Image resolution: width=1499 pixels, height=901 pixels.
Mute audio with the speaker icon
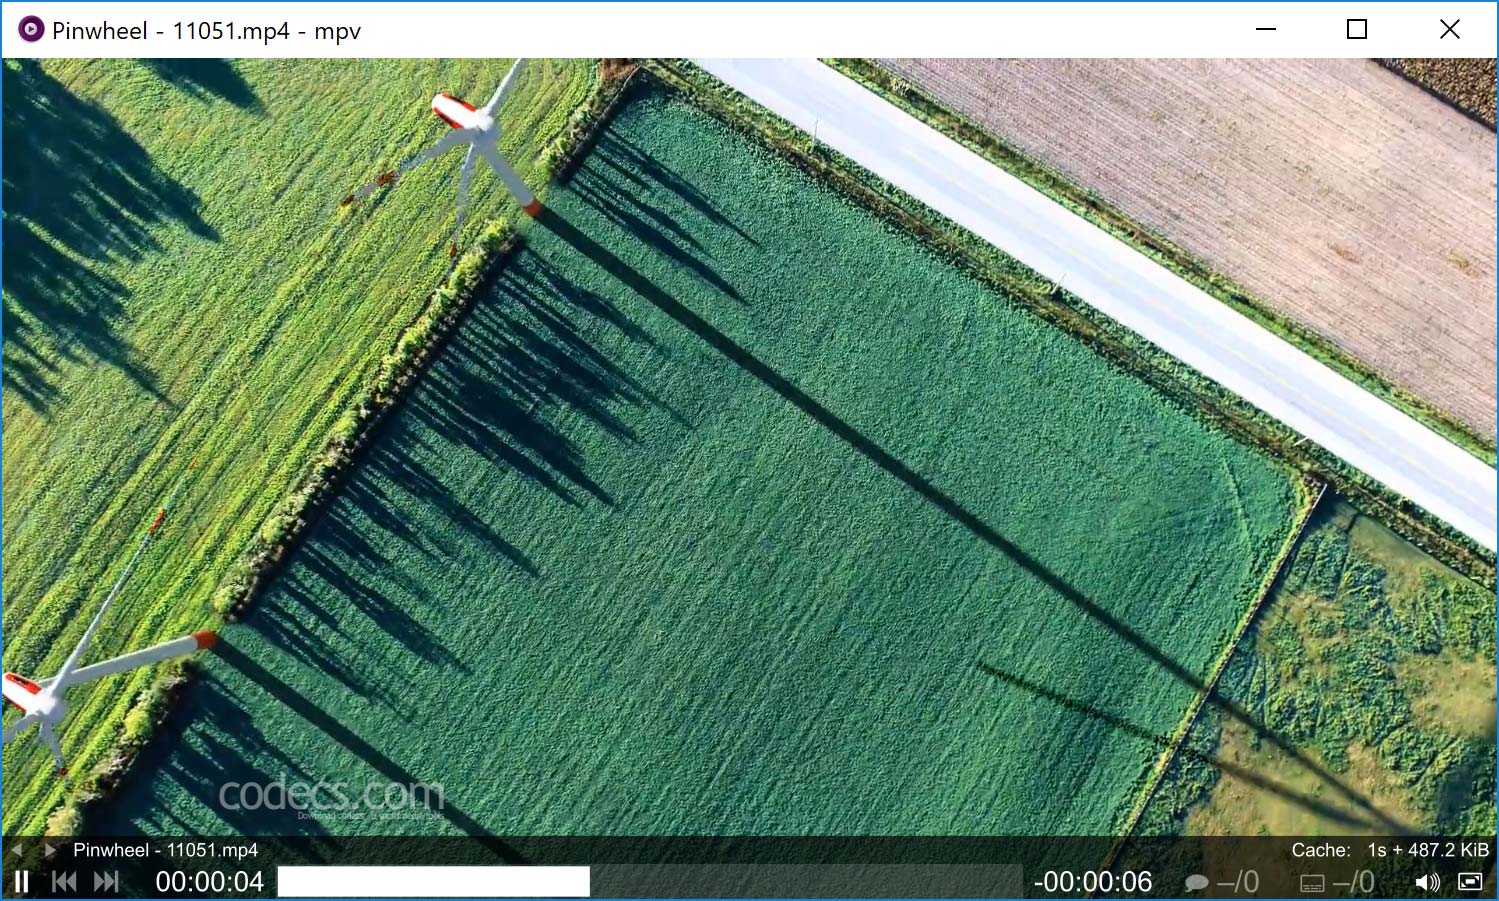pyautogui.click(x=1427, y=882)
